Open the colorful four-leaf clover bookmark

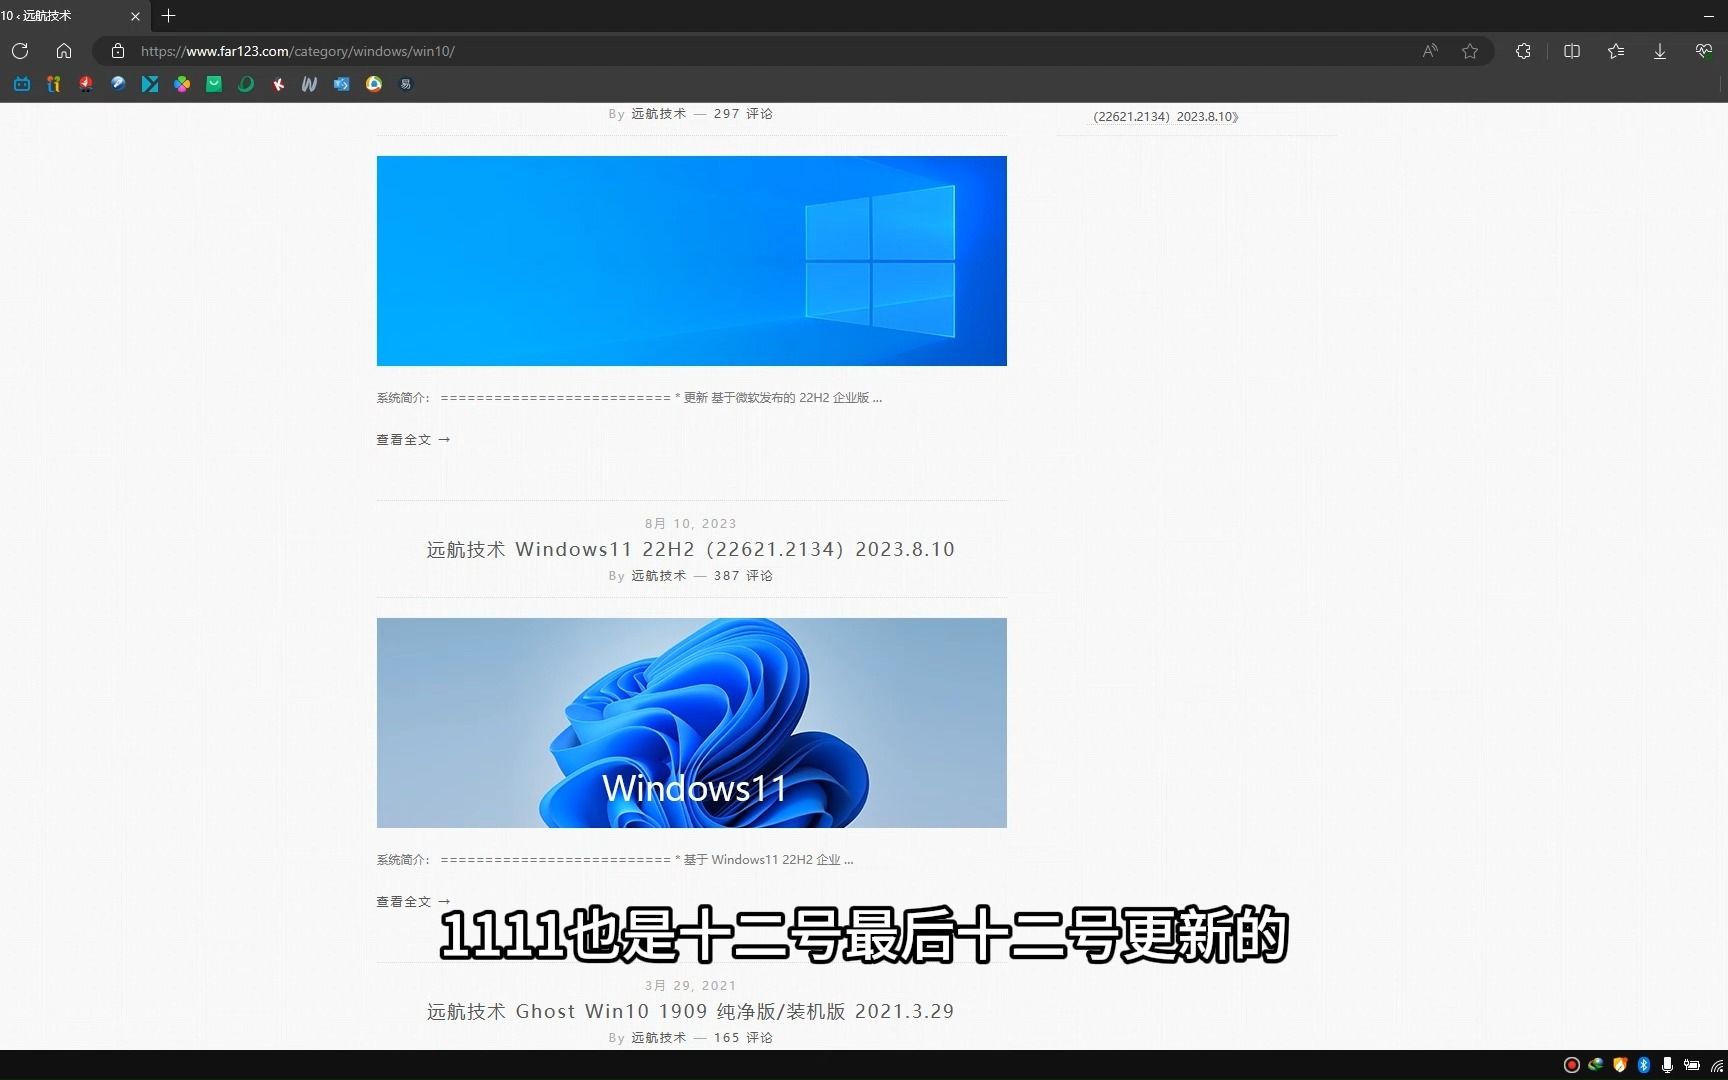tap(182, 84)
